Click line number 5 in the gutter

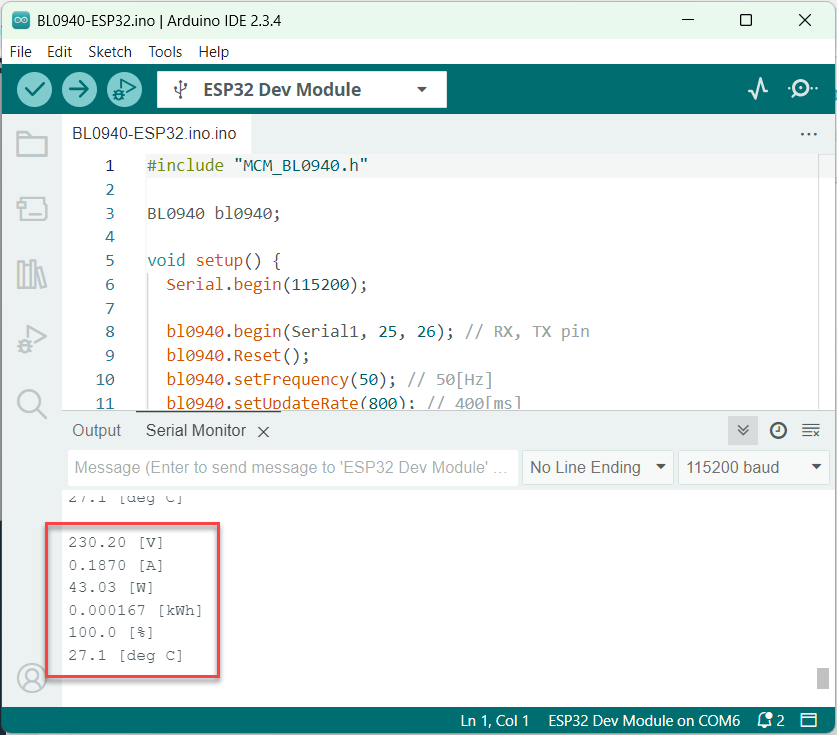point(109,260)
